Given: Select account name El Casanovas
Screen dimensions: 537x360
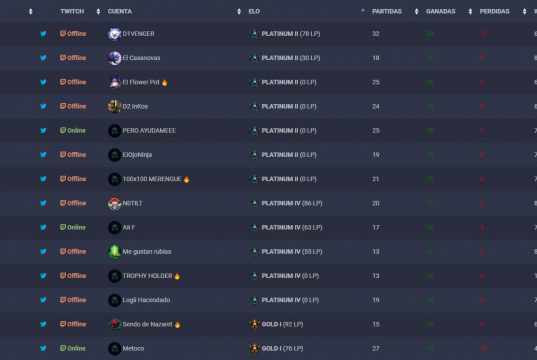Looking at the screenshot, I should coord(141,58).
